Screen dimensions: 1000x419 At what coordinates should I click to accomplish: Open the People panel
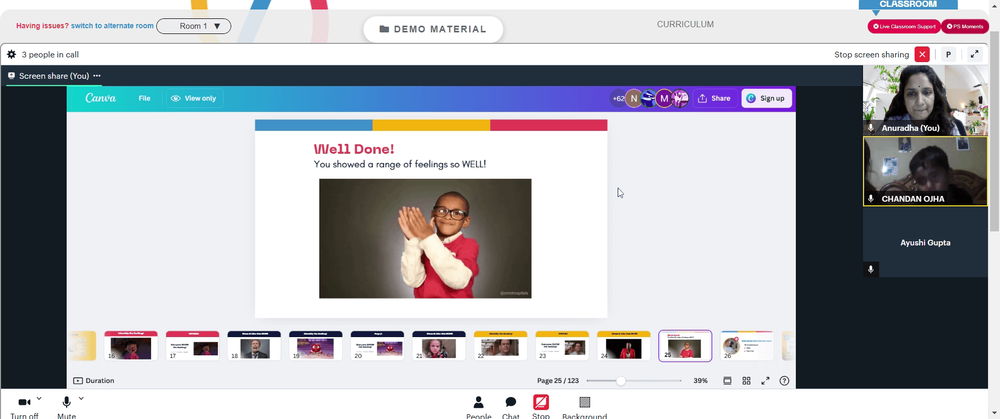[478, 406]
